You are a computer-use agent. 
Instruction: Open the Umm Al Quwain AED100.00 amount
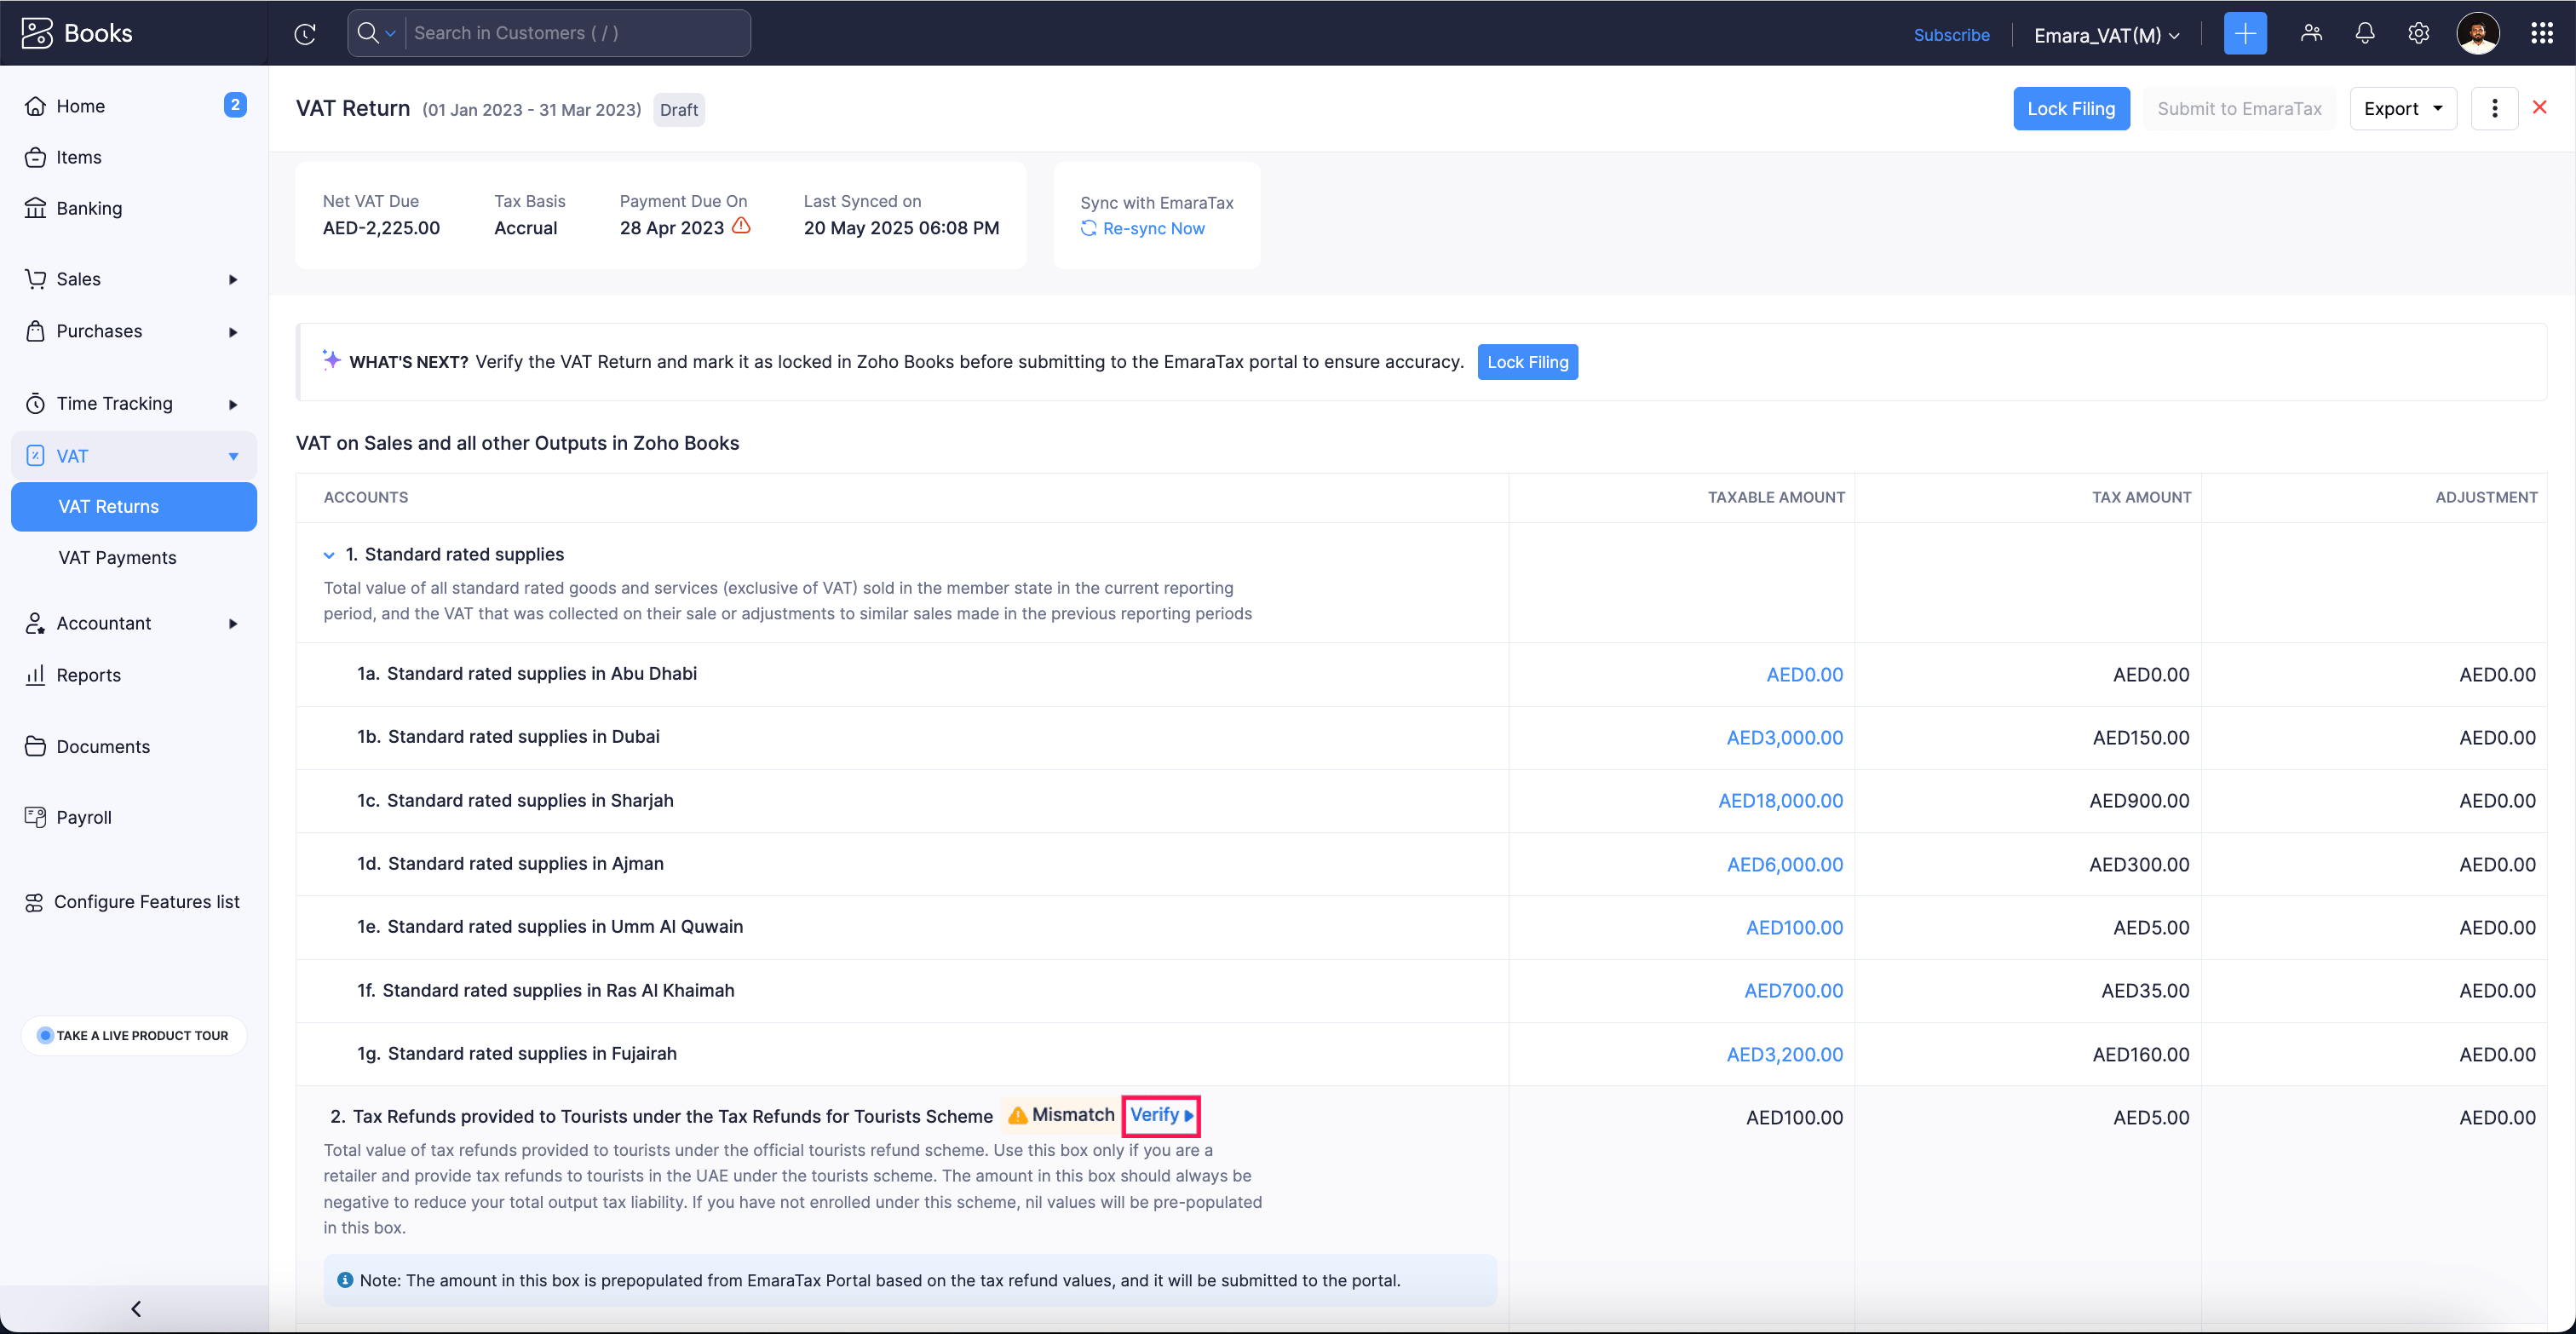point(1794,928)
